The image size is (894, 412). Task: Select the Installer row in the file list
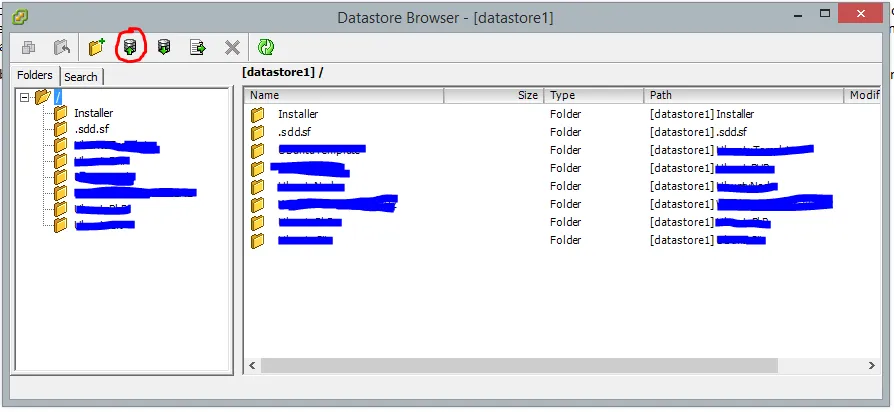tap(297, 114)
